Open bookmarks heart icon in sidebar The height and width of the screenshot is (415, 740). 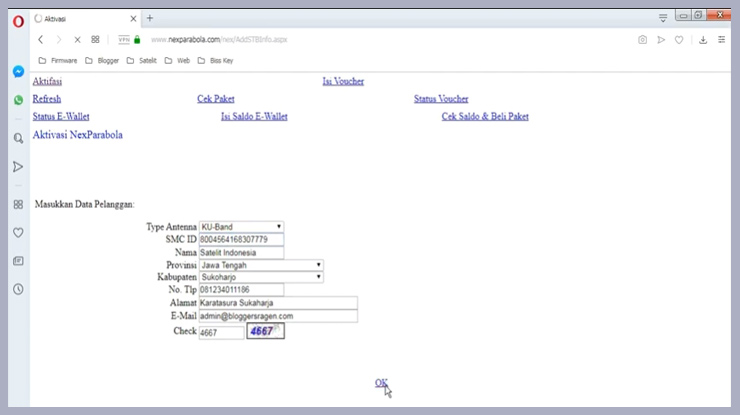coord(18,232)
